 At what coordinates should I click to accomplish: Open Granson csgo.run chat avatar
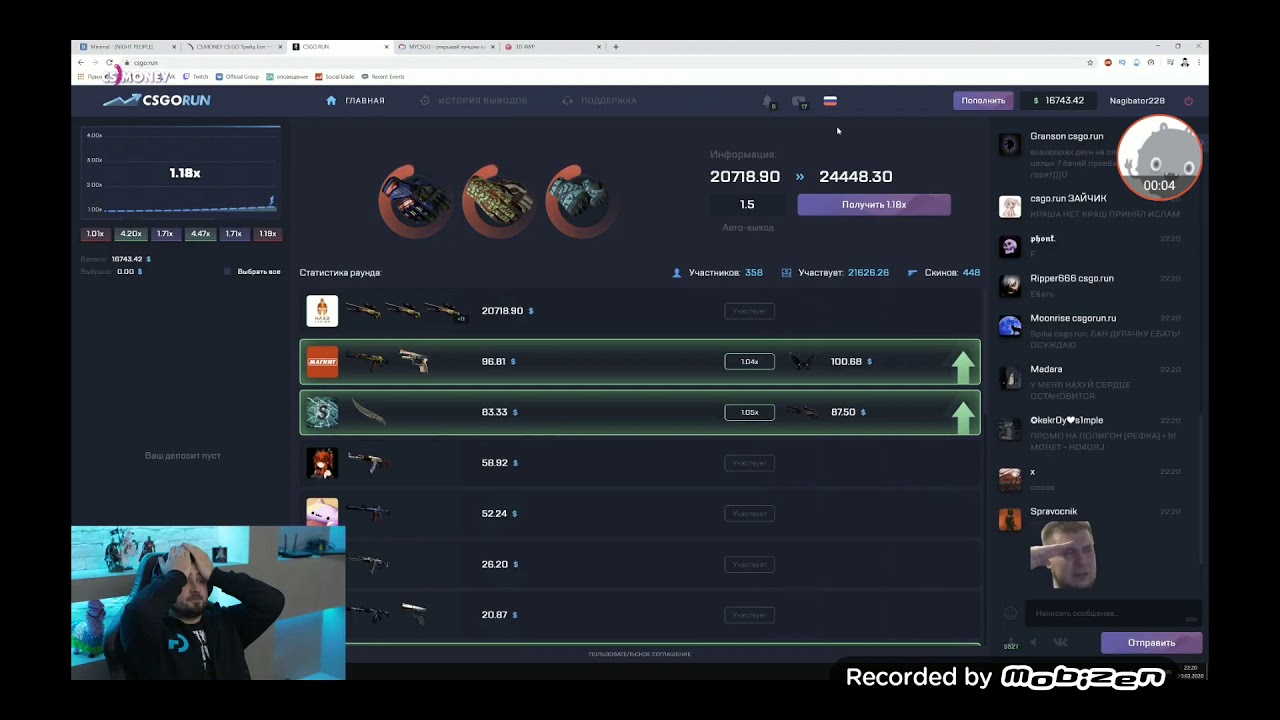tap(1010, 145)
